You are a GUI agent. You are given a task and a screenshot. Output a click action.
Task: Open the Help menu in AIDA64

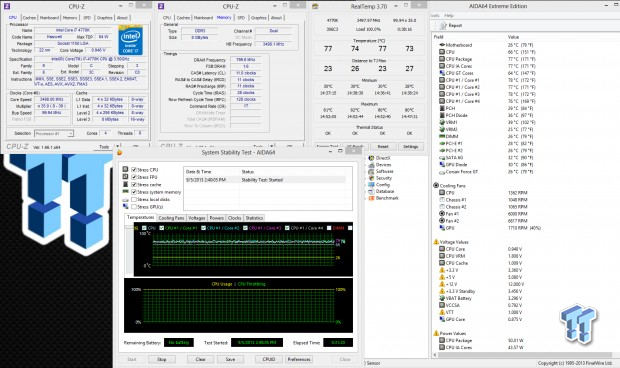(449, 15)
